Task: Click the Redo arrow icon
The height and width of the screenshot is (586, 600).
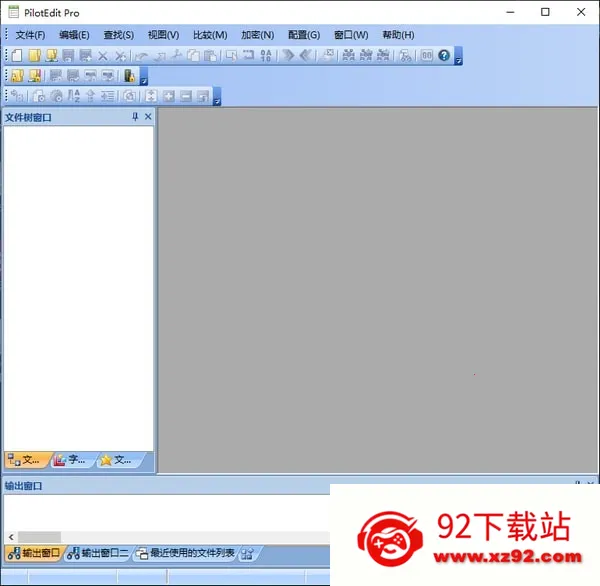Action: click(x=160, y=56)
